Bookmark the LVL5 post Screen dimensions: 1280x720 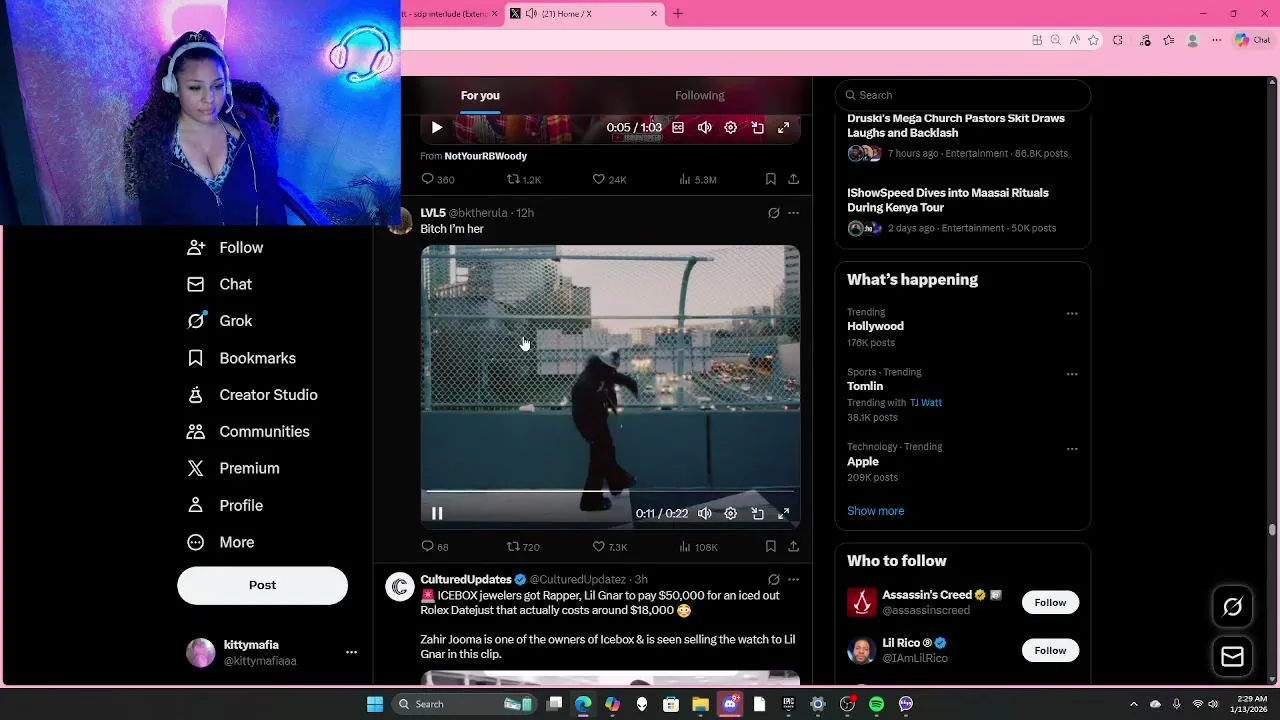(x=770, y=546)
